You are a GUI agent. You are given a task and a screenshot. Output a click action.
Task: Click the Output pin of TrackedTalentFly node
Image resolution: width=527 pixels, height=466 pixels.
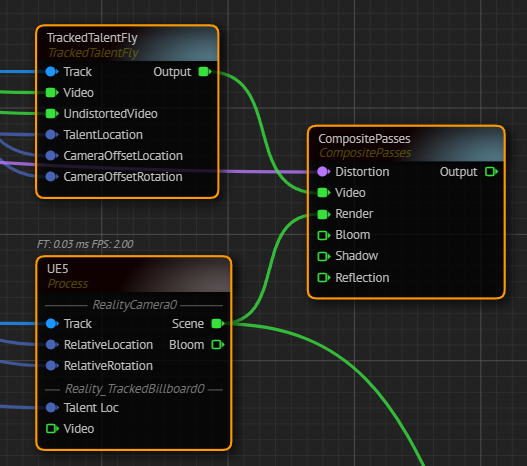pos(205,72)
